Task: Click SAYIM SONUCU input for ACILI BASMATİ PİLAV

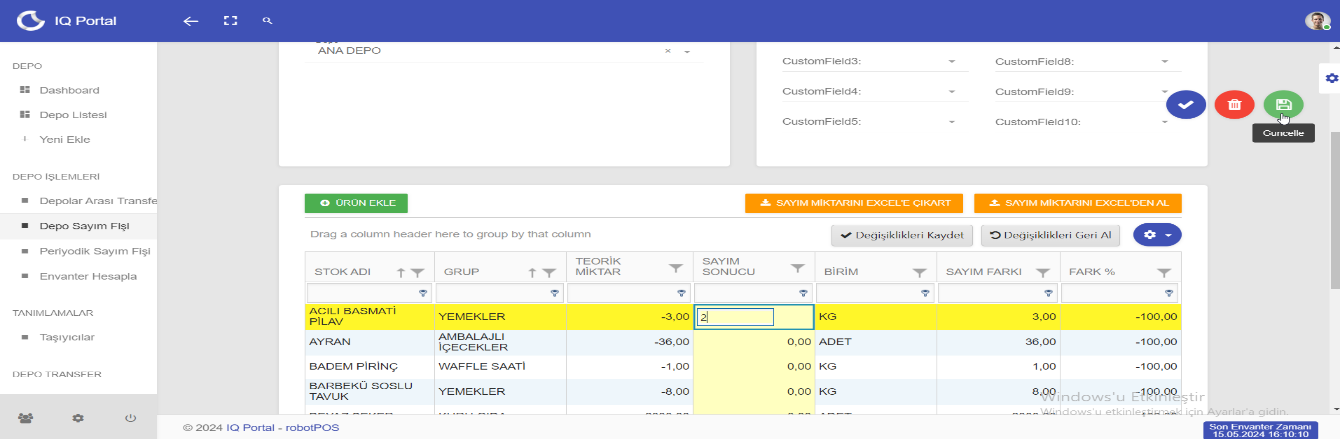Action: [x=736, y=317]
